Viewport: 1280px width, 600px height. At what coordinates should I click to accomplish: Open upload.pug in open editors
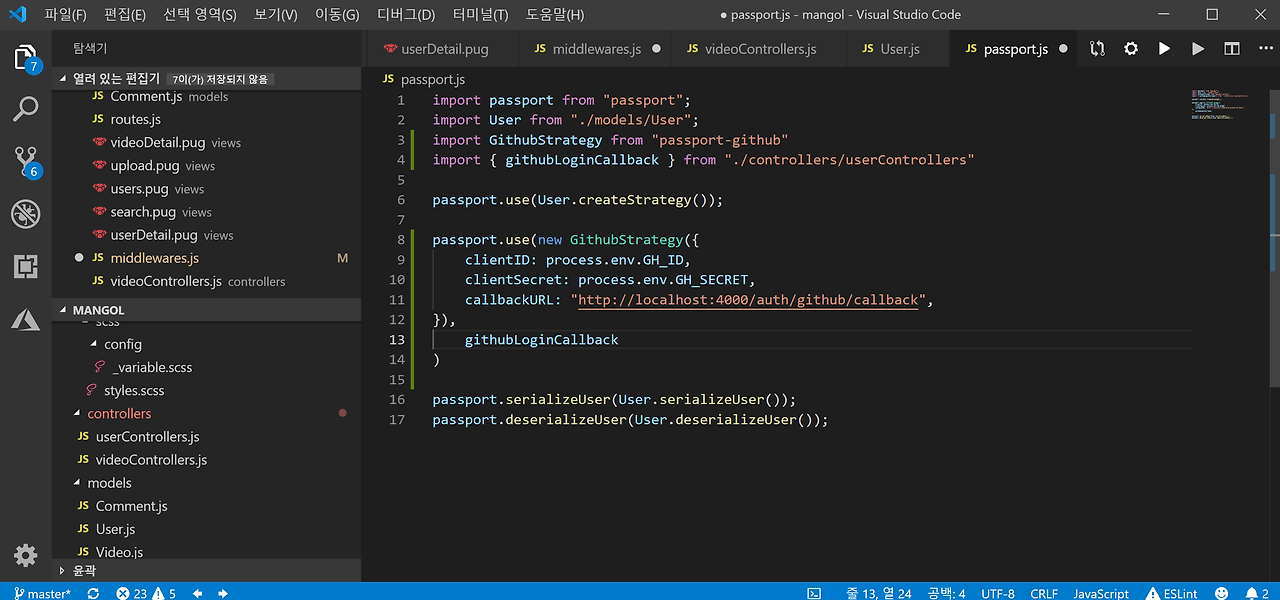click(145, 165)
